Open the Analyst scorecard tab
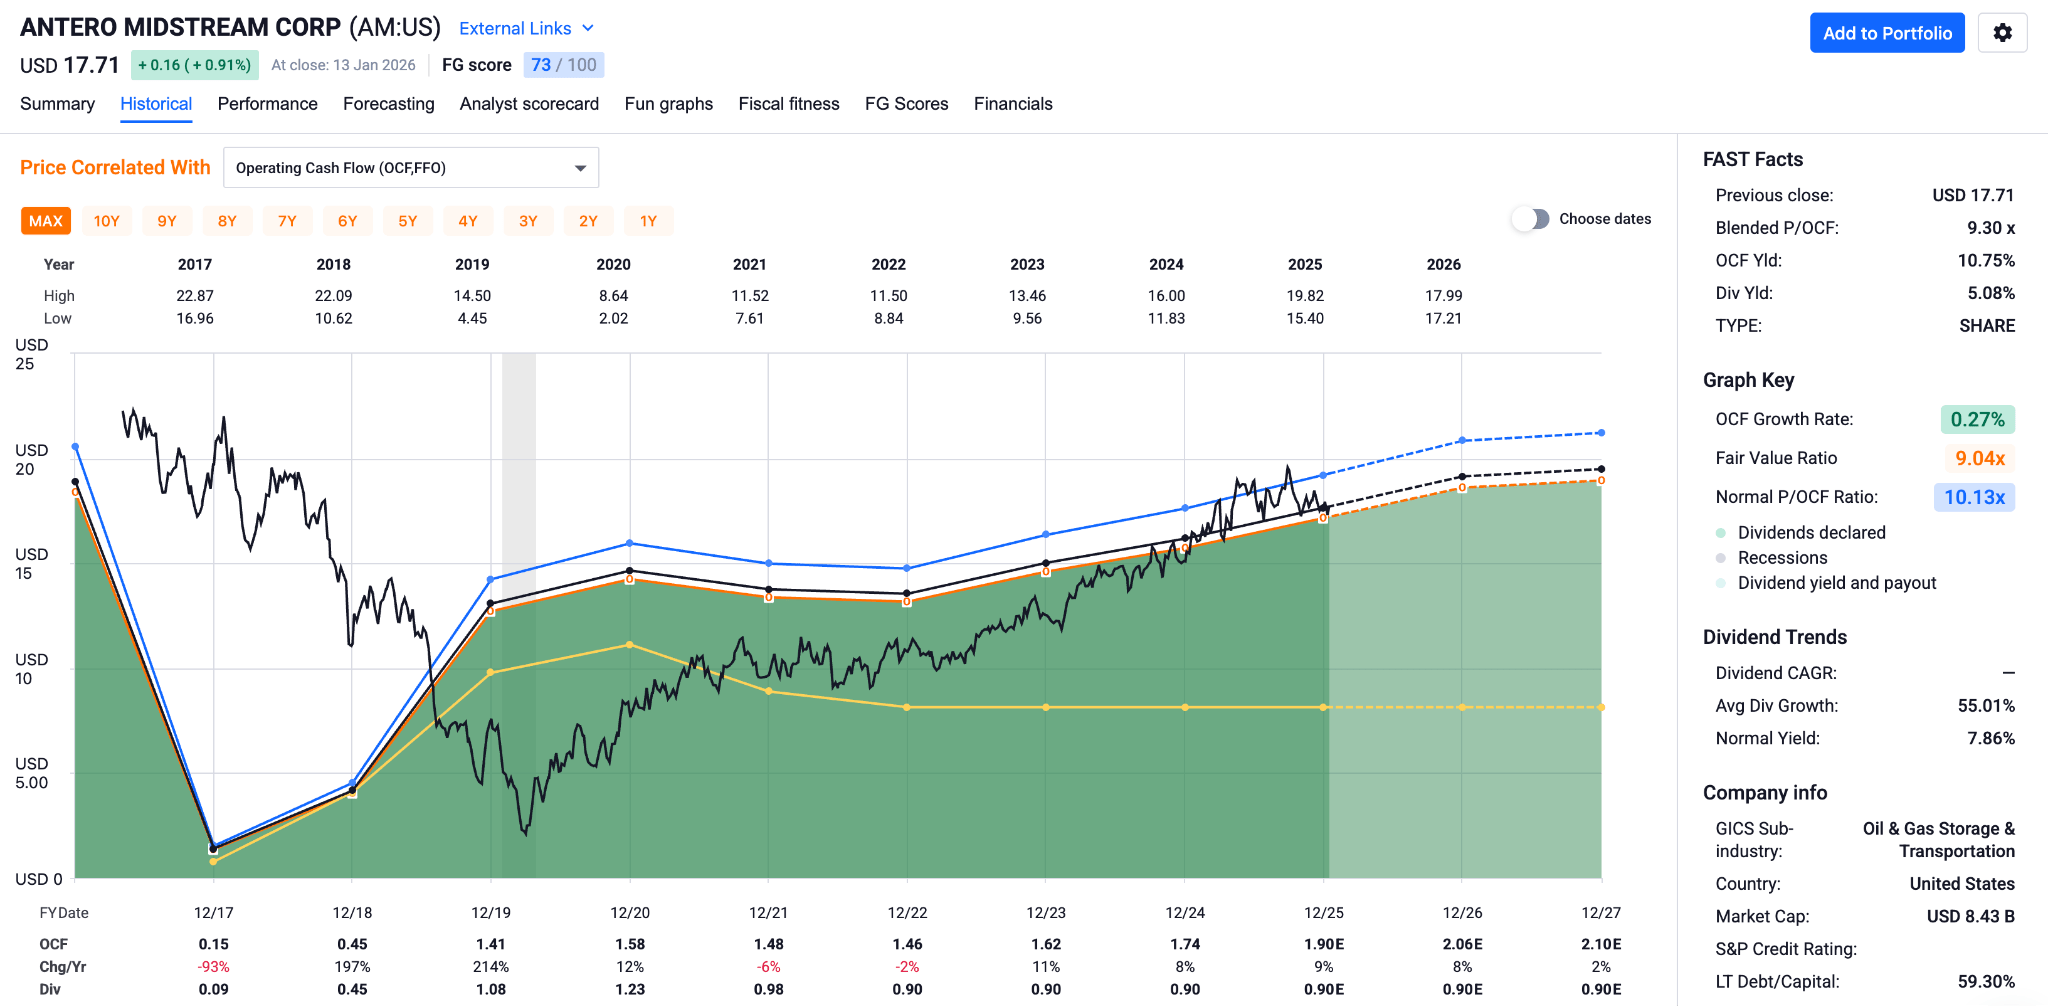 (x=529, y=104)
